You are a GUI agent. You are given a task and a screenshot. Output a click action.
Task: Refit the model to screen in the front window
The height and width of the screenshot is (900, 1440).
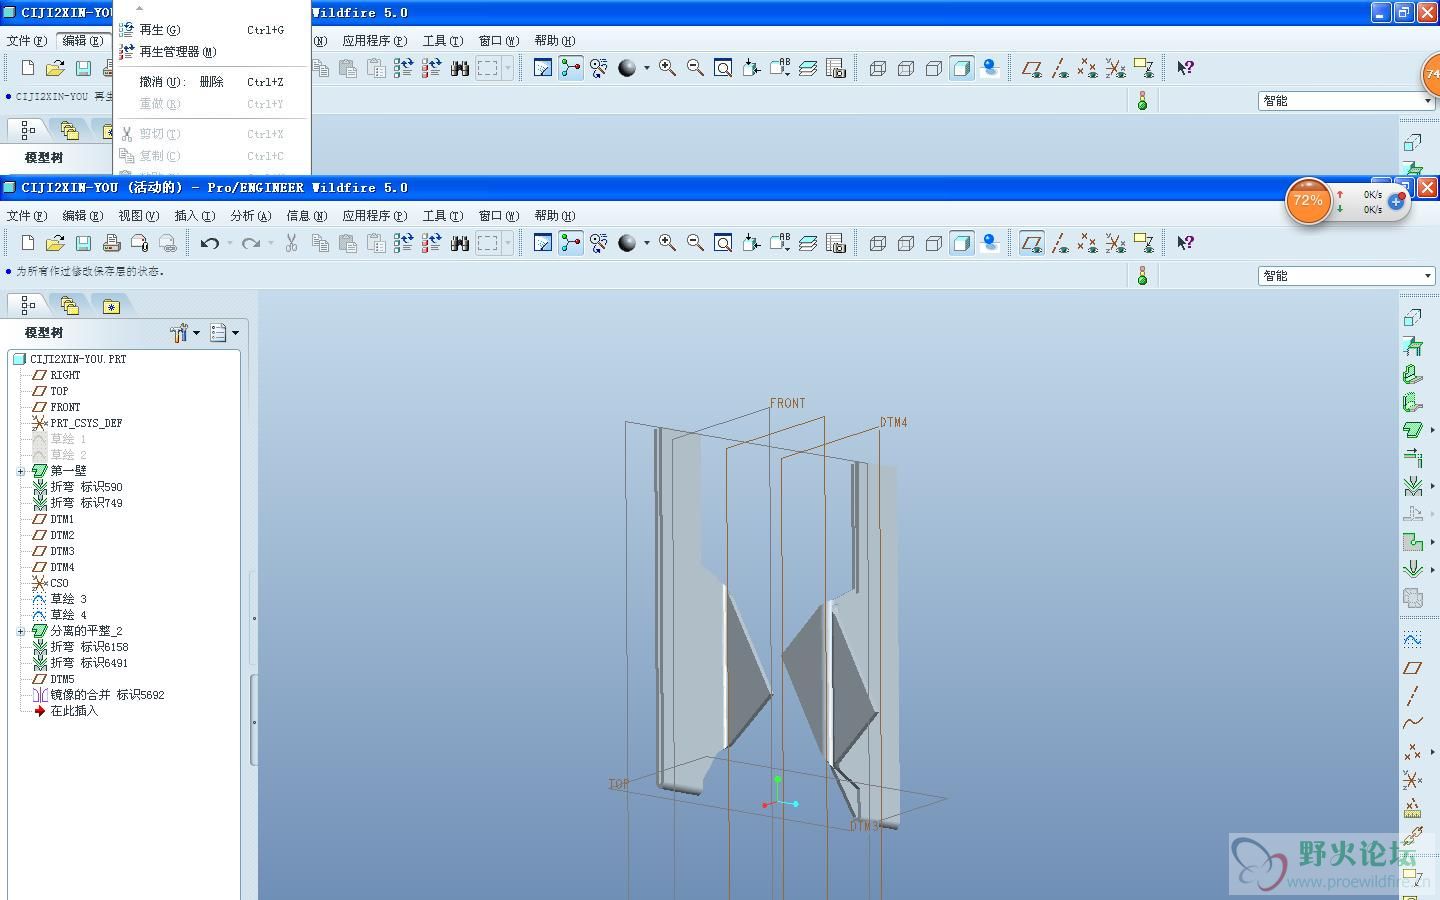723,243
